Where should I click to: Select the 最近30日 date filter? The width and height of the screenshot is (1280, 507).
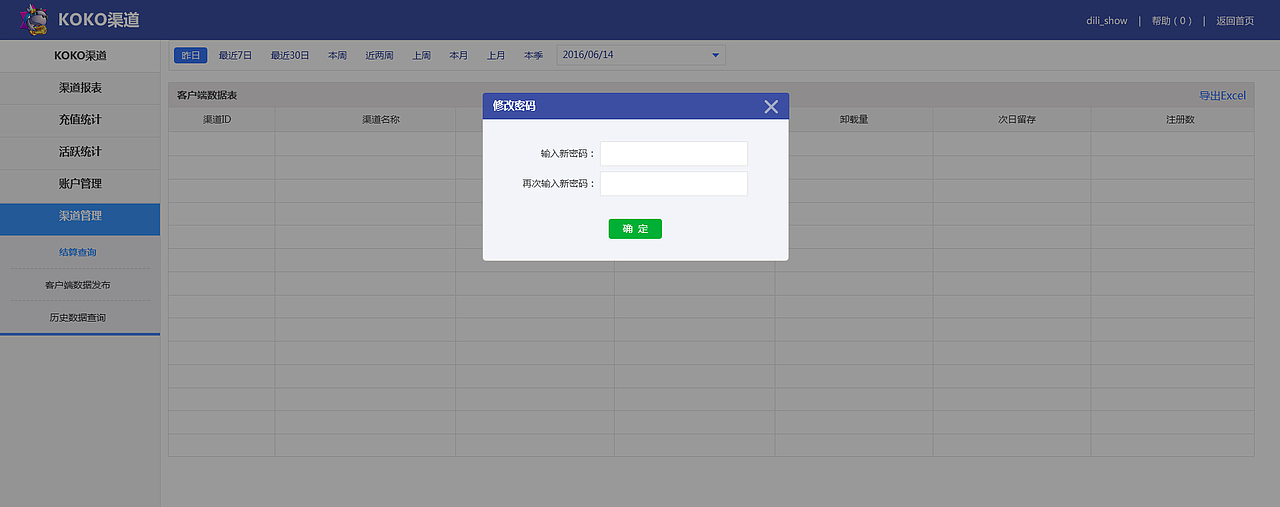click(290, 56)
